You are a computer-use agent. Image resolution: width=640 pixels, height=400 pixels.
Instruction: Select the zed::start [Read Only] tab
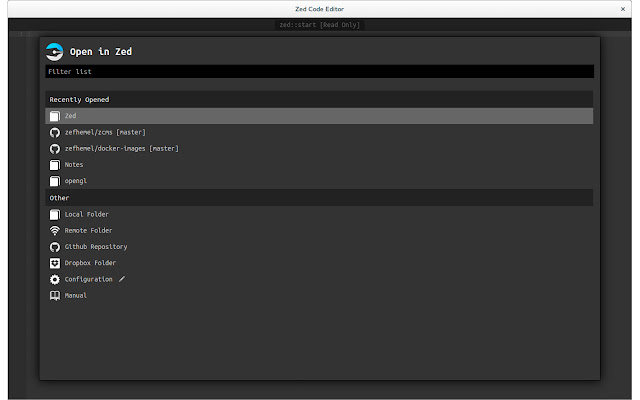coord(320,25)
